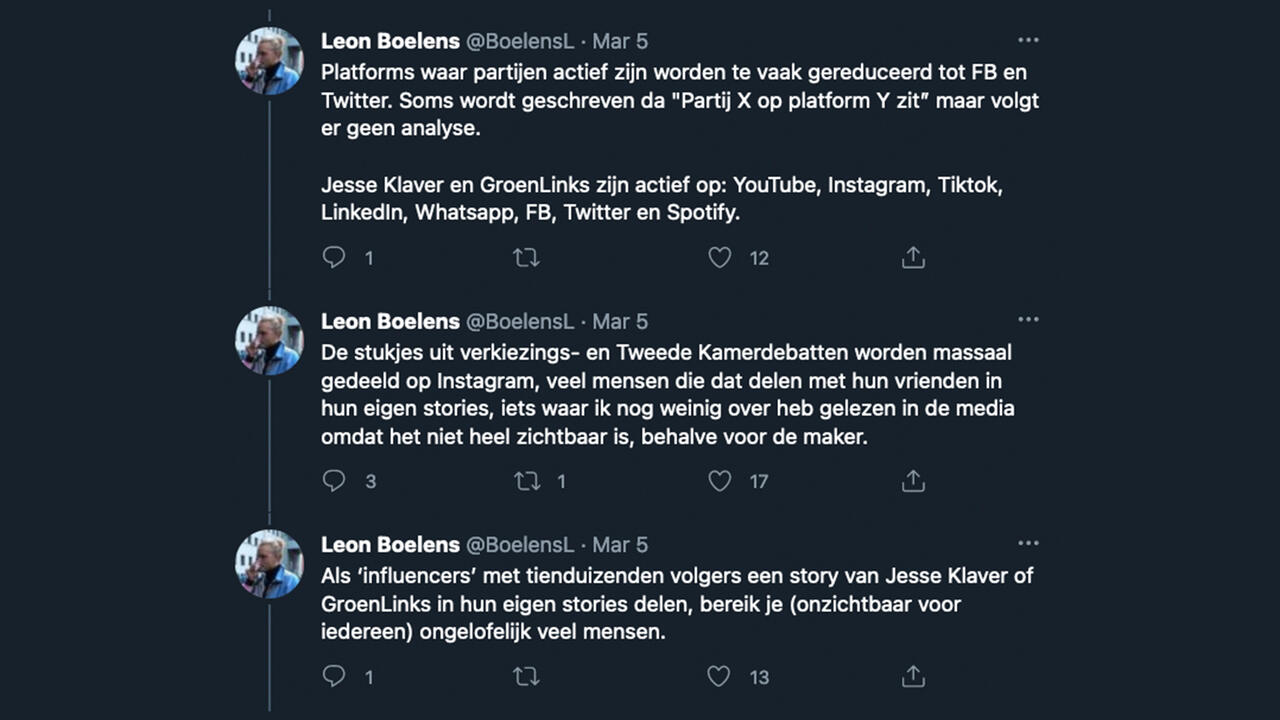Open the Mar 5 timestamp of third tweet
1280x720 pixels.
click(x=620, y=544)
